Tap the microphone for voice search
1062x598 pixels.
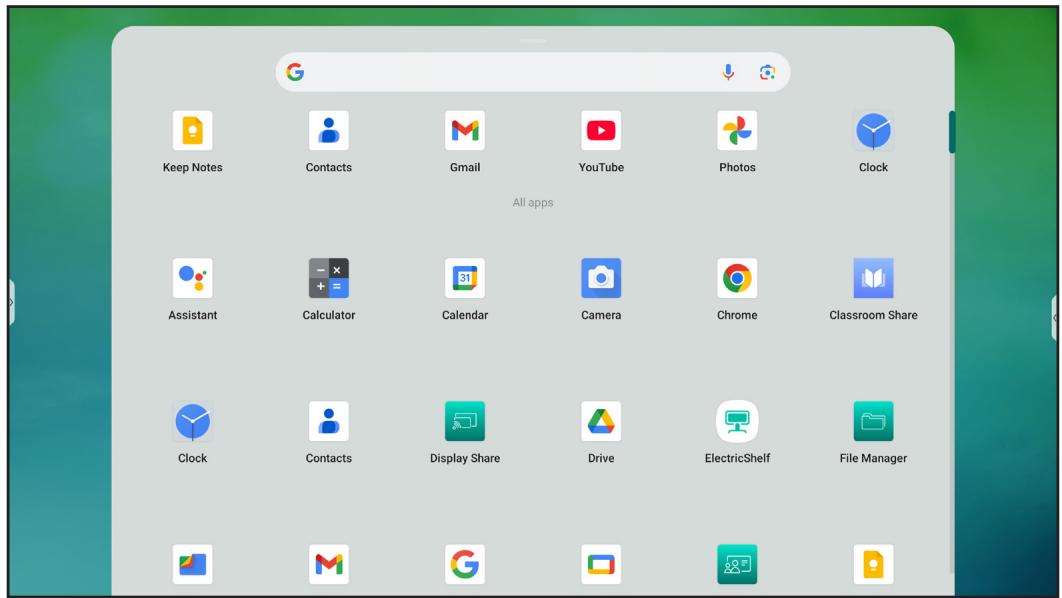point(728,72)
